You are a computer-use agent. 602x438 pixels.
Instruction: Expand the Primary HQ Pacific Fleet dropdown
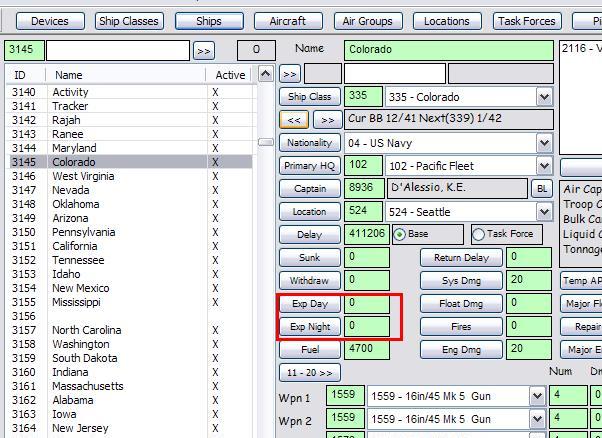pyautogui.click(x=544, y=166)
